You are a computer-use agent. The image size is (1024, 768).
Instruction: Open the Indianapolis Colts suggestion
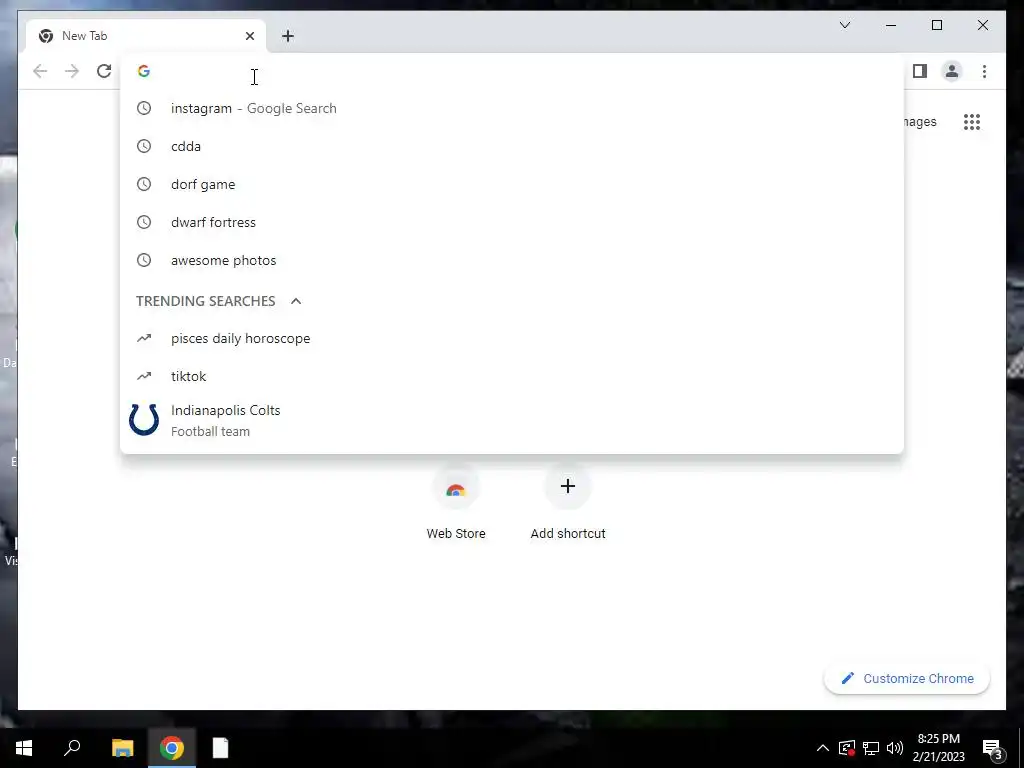pos(512,420)
